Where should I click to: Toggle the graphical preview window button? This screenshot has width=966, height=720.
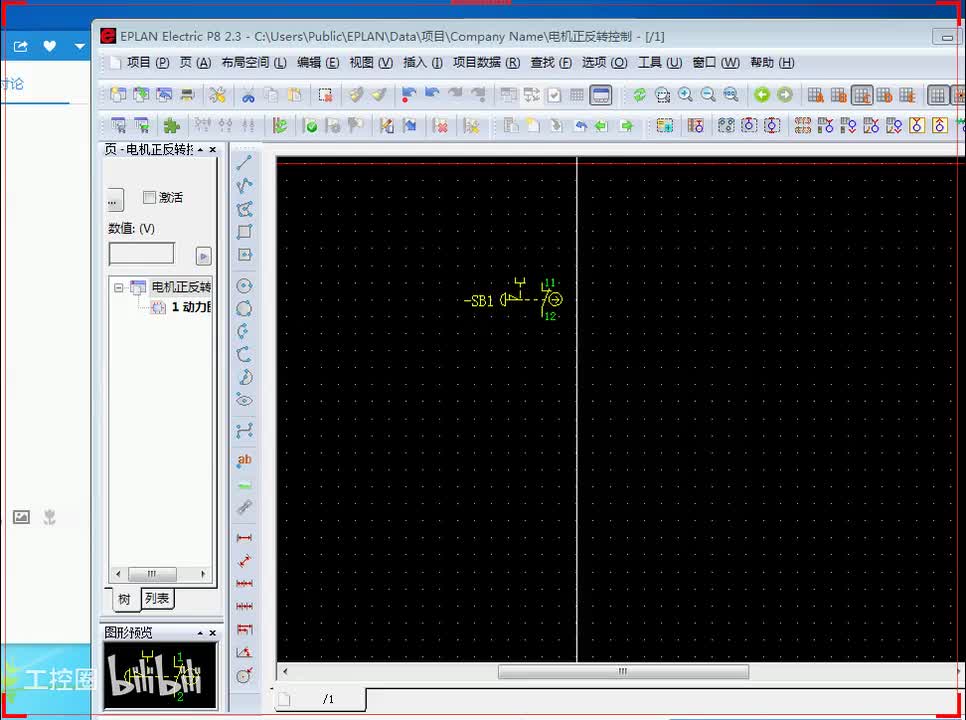point(601,95)
